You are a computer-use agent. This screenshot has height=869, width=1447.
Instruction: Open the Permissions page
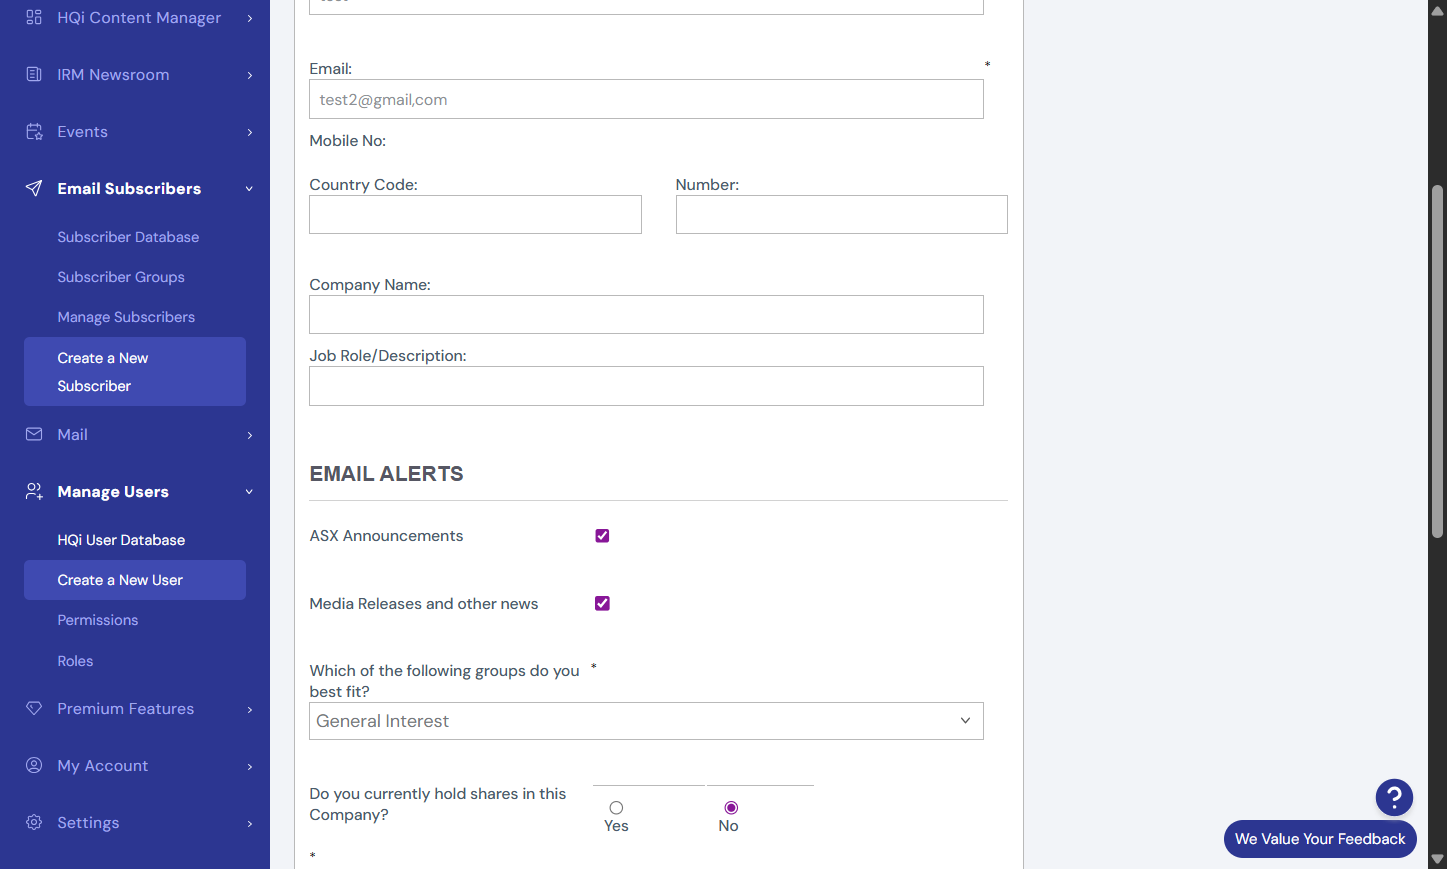point(98,620)
